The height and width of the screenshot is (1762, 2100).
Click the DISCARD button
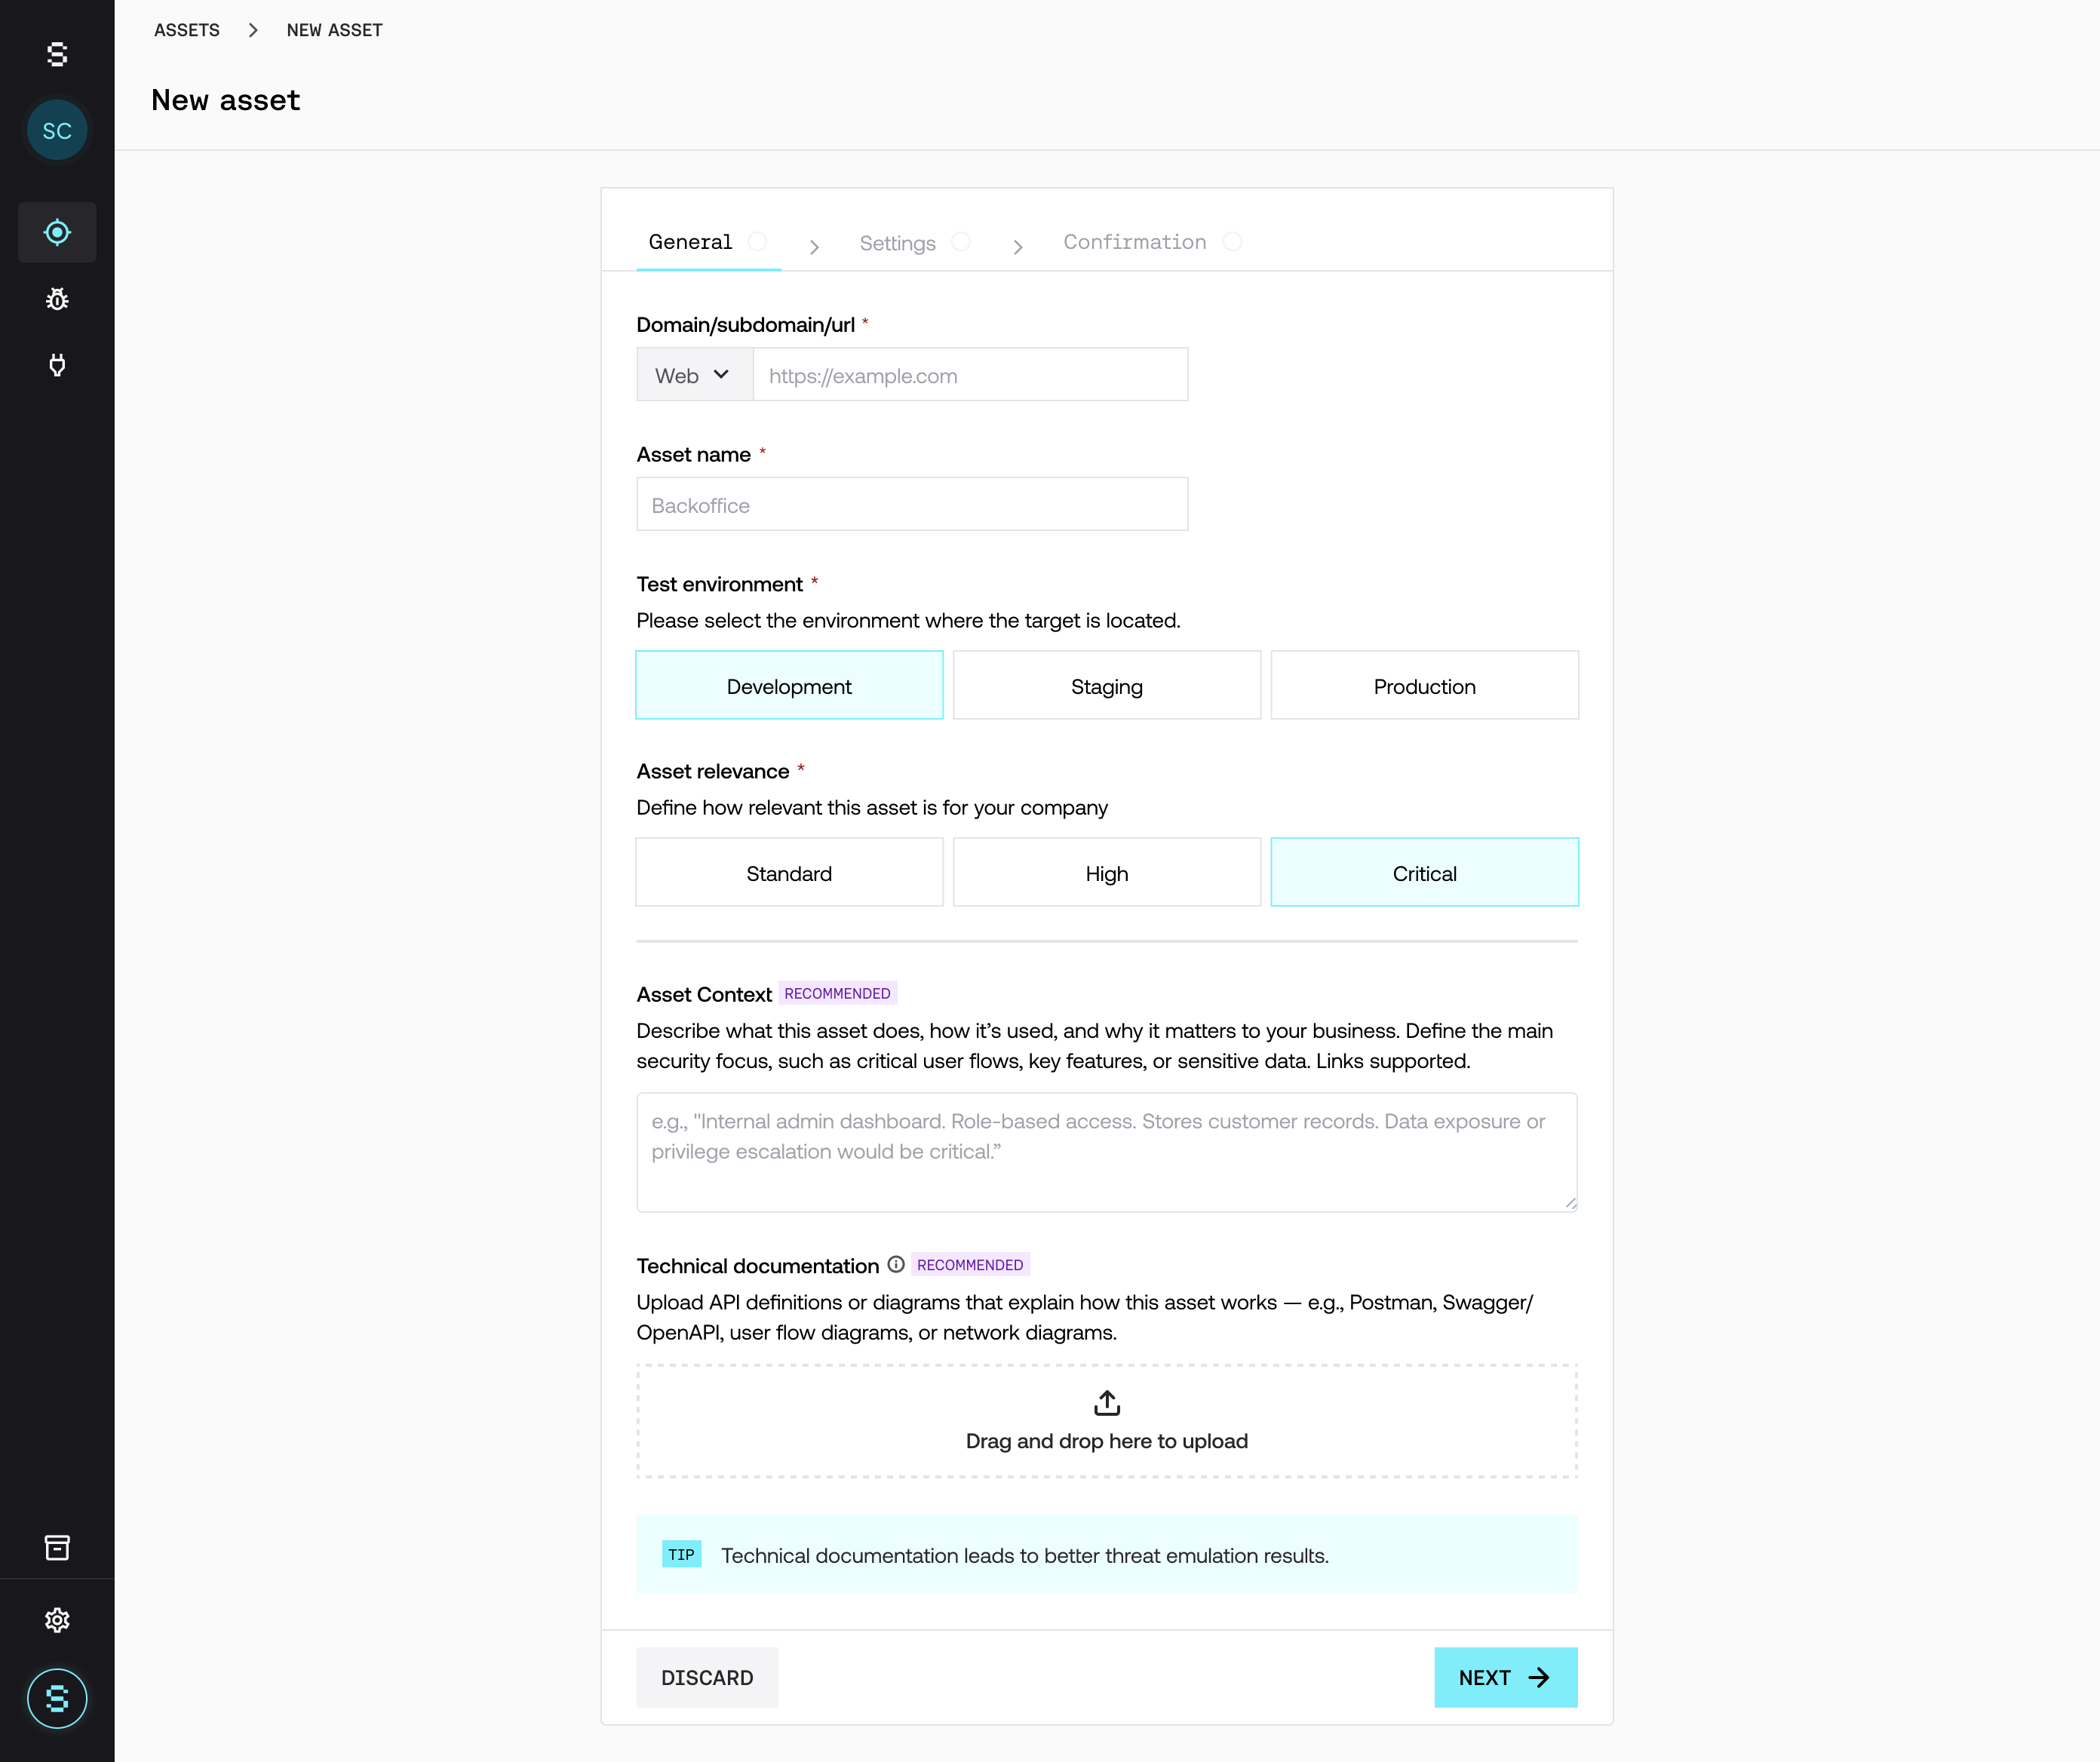coord(707,1677)
